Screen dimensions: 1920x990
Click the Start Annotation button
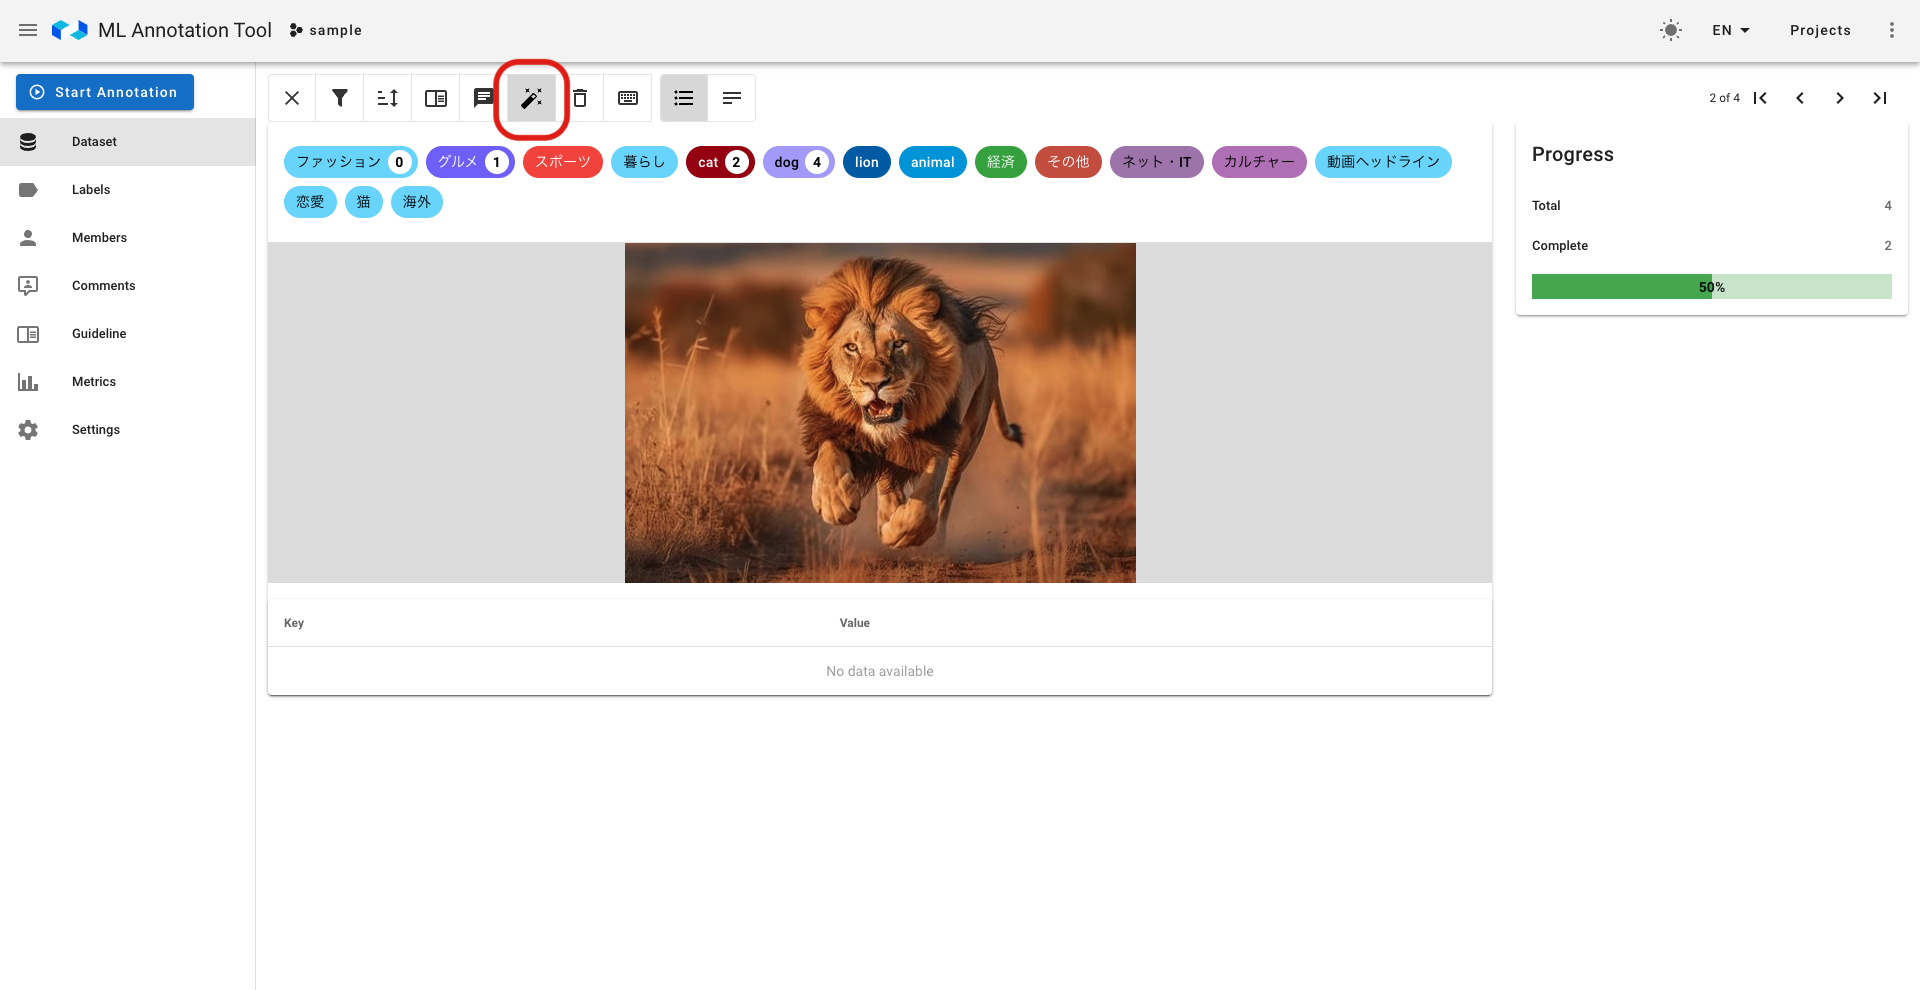click(105, 92)
